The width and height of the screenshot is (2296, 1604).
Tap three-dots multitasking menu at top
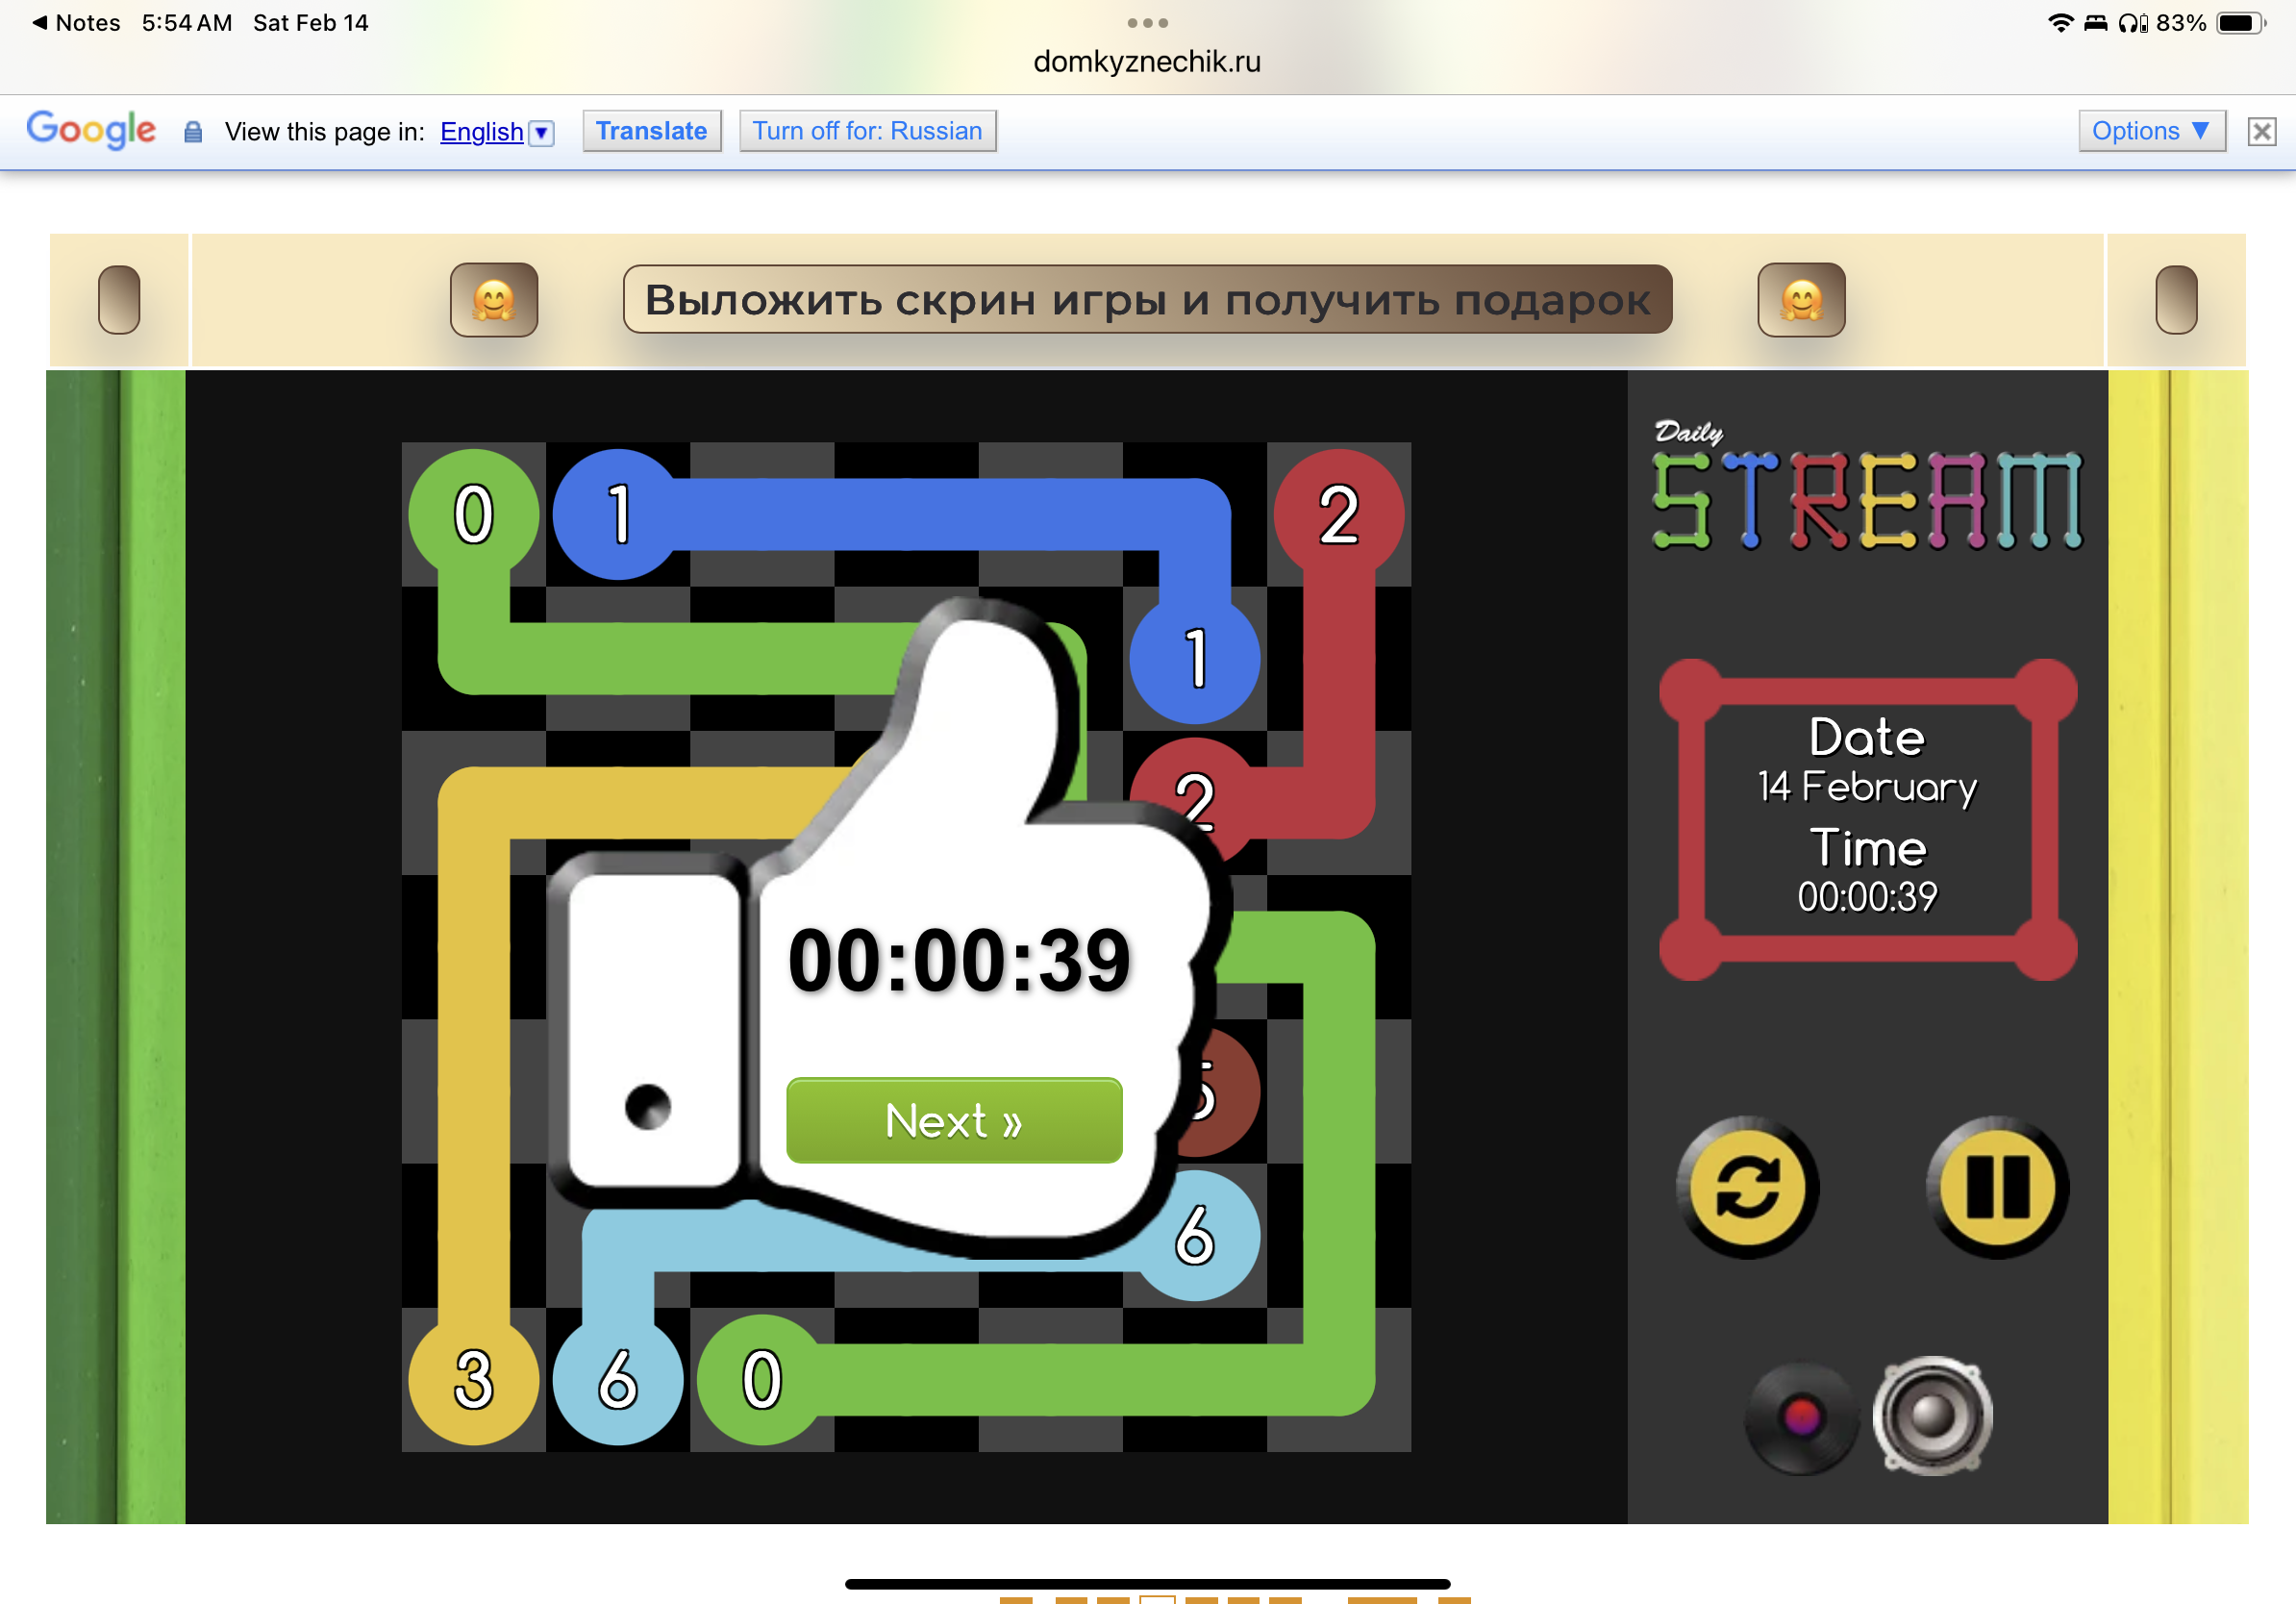pyautogui.click(x=1146, y=22)
